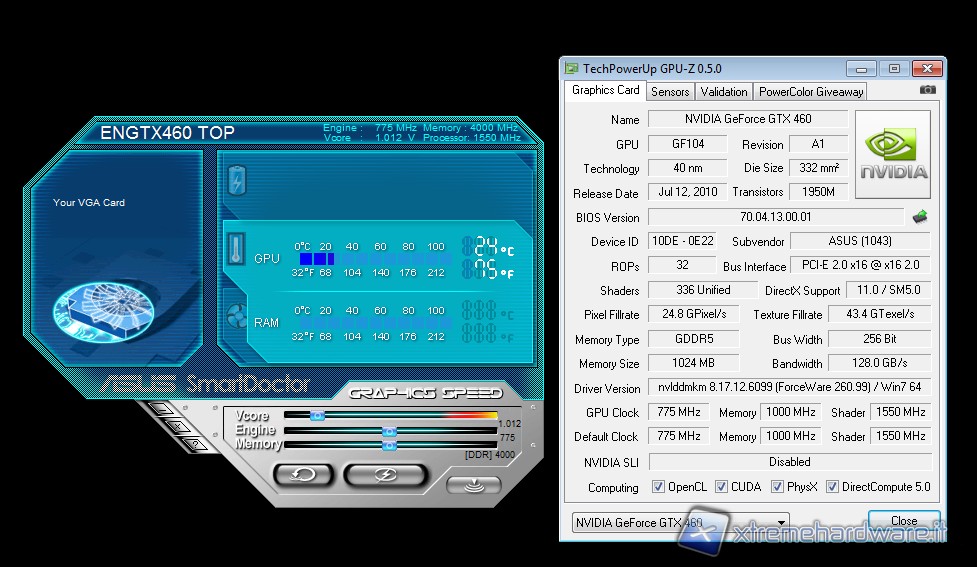Viewport: 977px width, 567px height.
Task: Click the Vcore slider handle
Action: pos(317,414)
